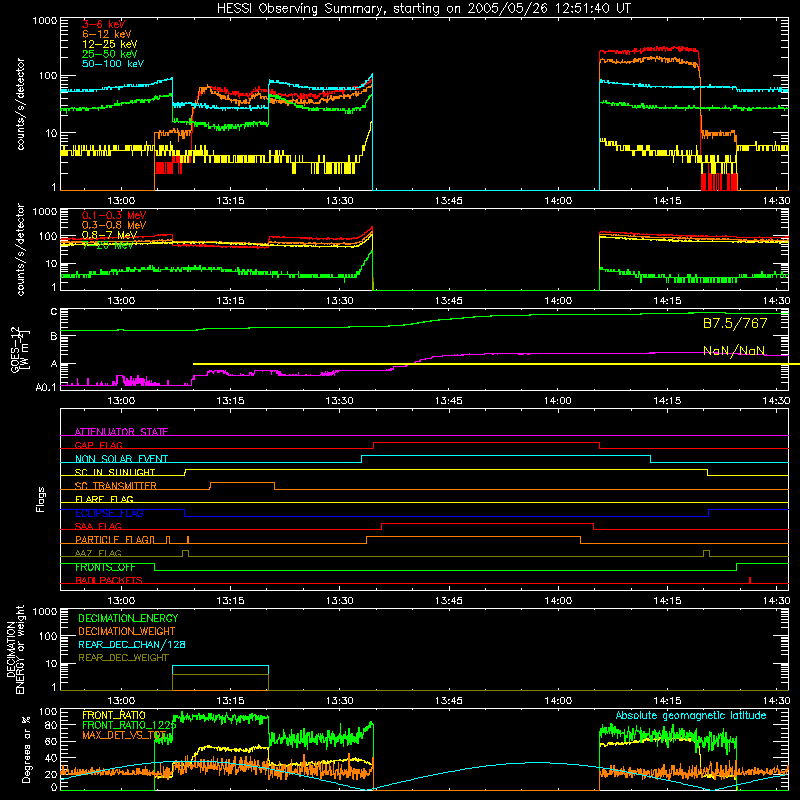Select the orange 6-12 keV legend label

point(107,34)
